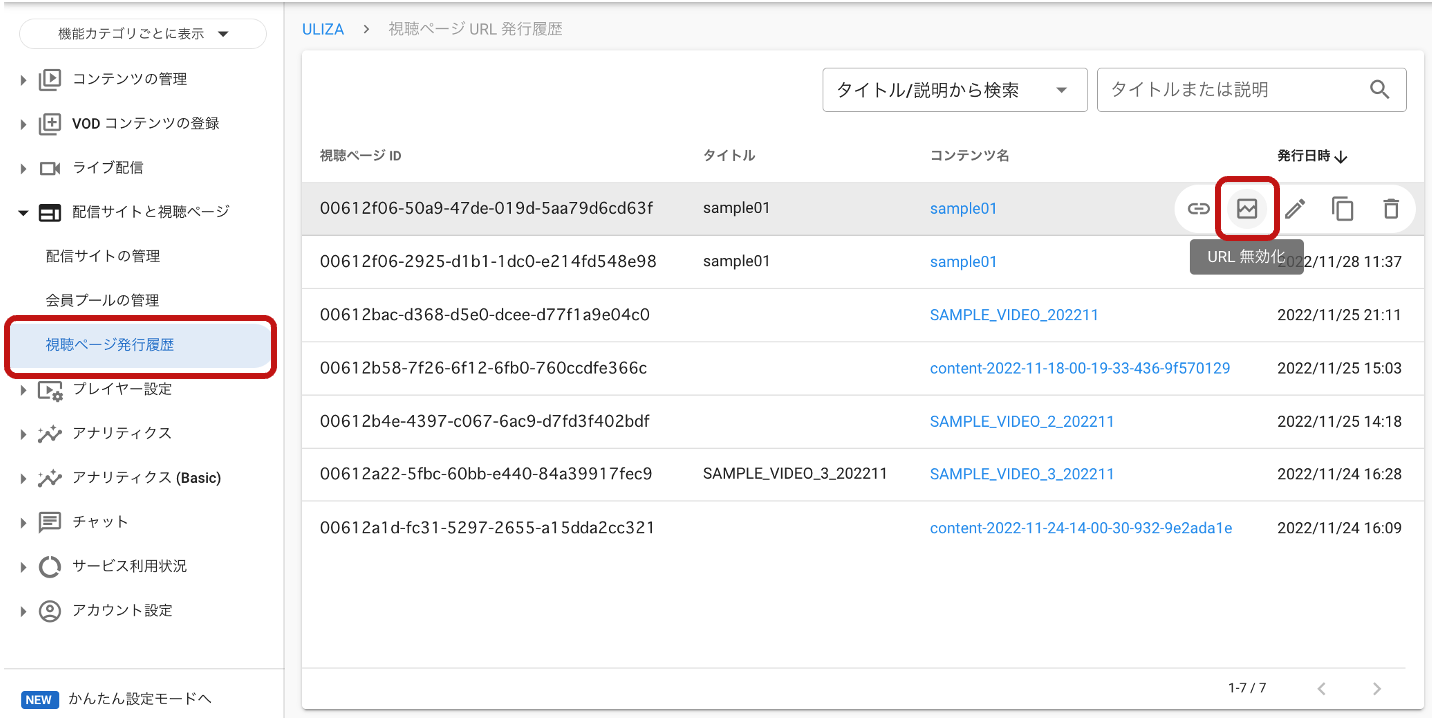
Task: Select 会員プールの管理 menu item
Action: click(102, 300)
